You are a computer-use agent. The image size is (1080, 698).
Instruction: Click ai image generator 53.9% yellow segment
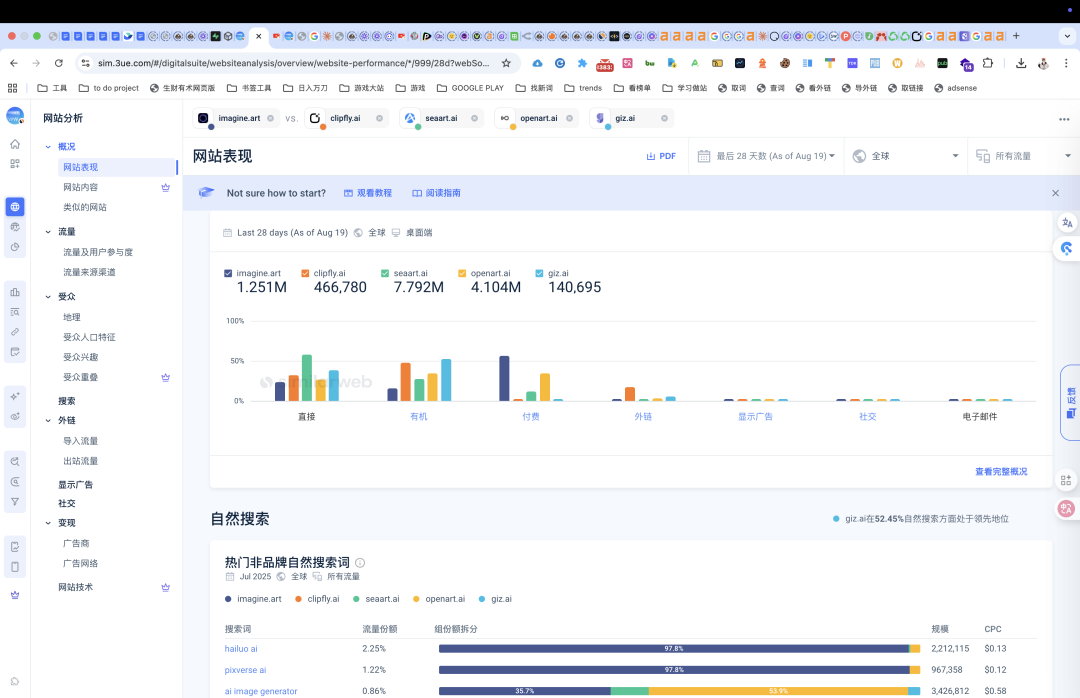pos(778,691)
